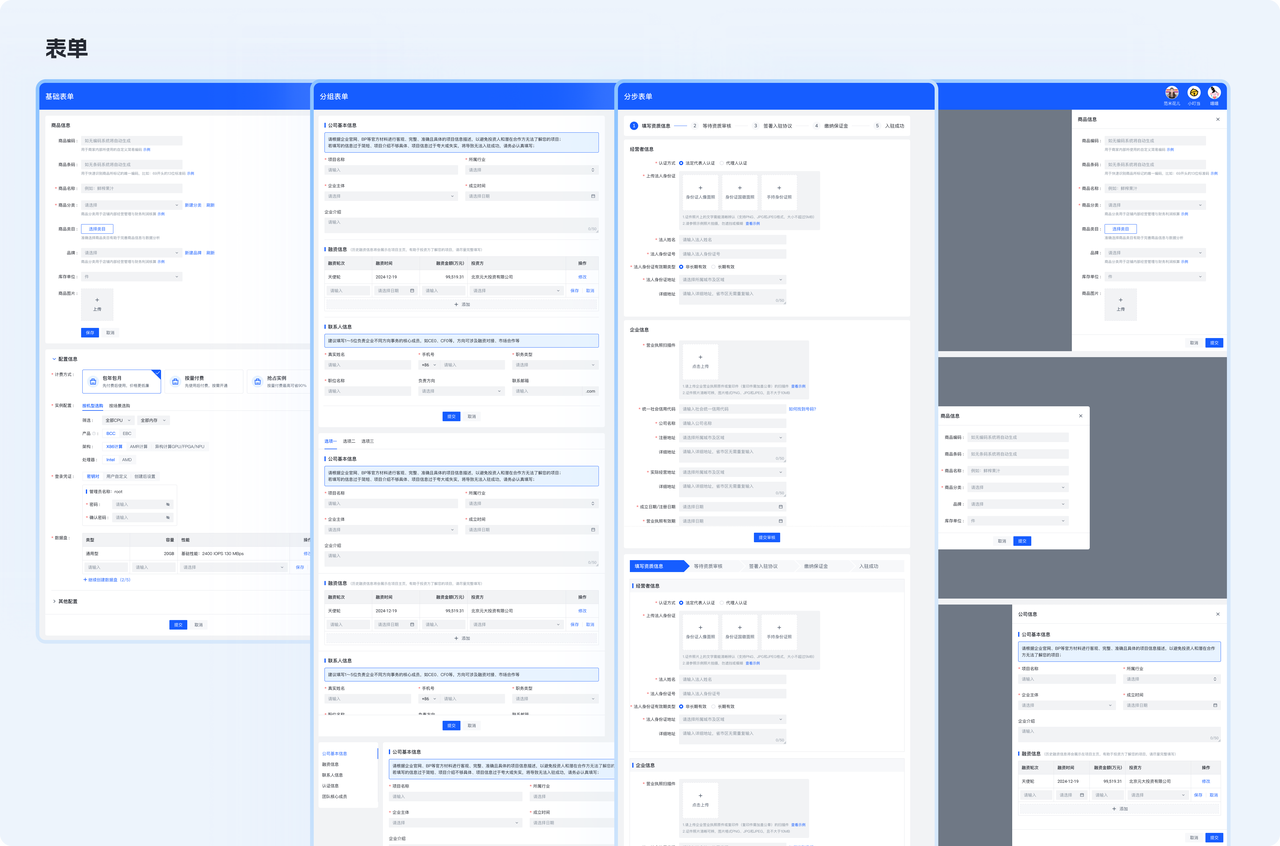This screenshot has height=846, width=1280.
Task: Upload 身份证人像面 in the numbered-step 分步表单
Action: click(700, 191)
